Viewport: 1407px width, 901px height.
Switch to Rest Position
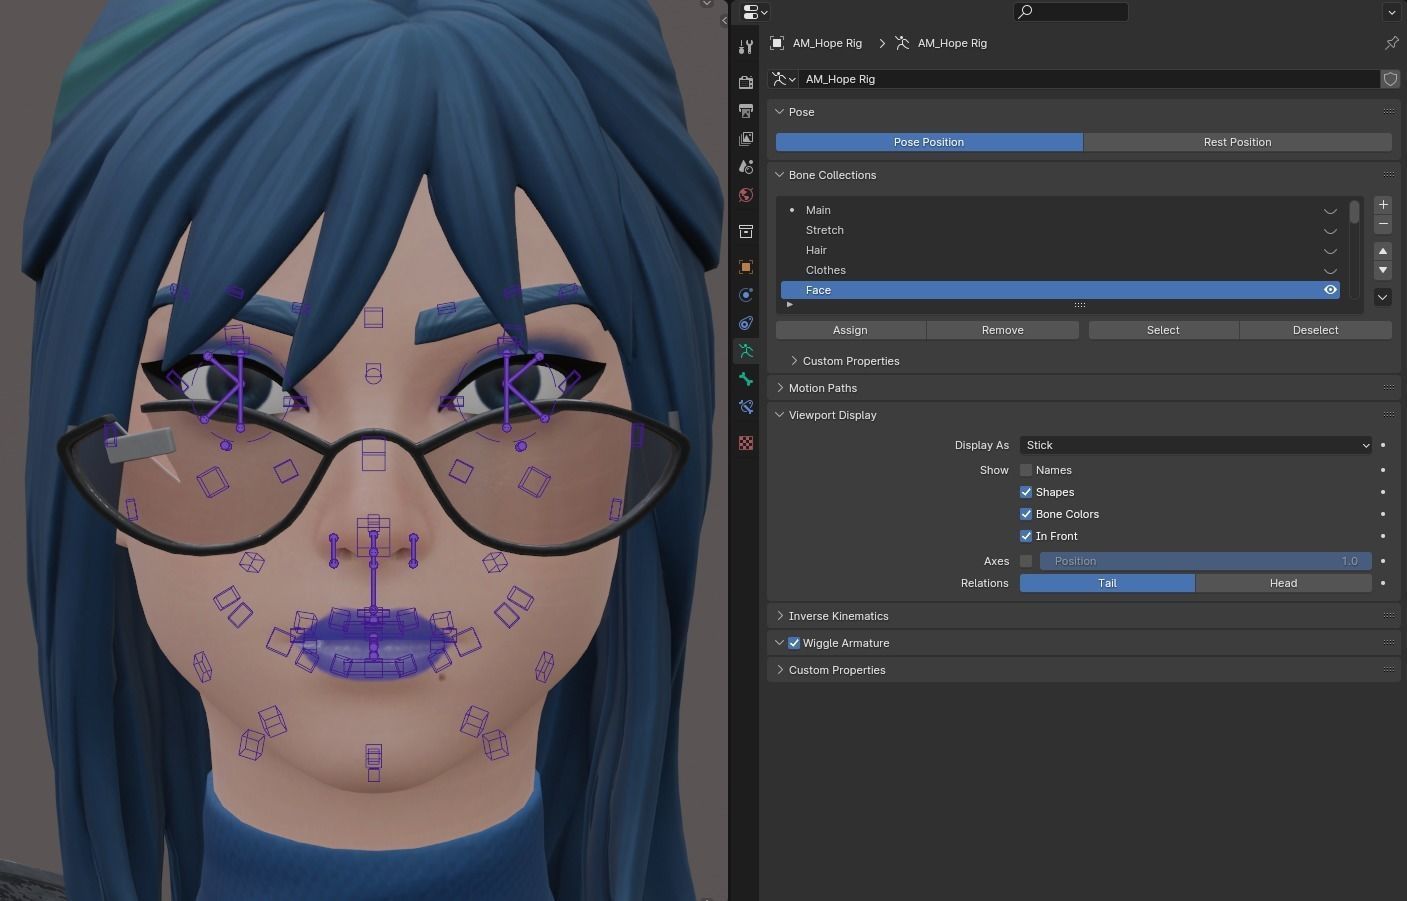click(x=1238, y=142)
